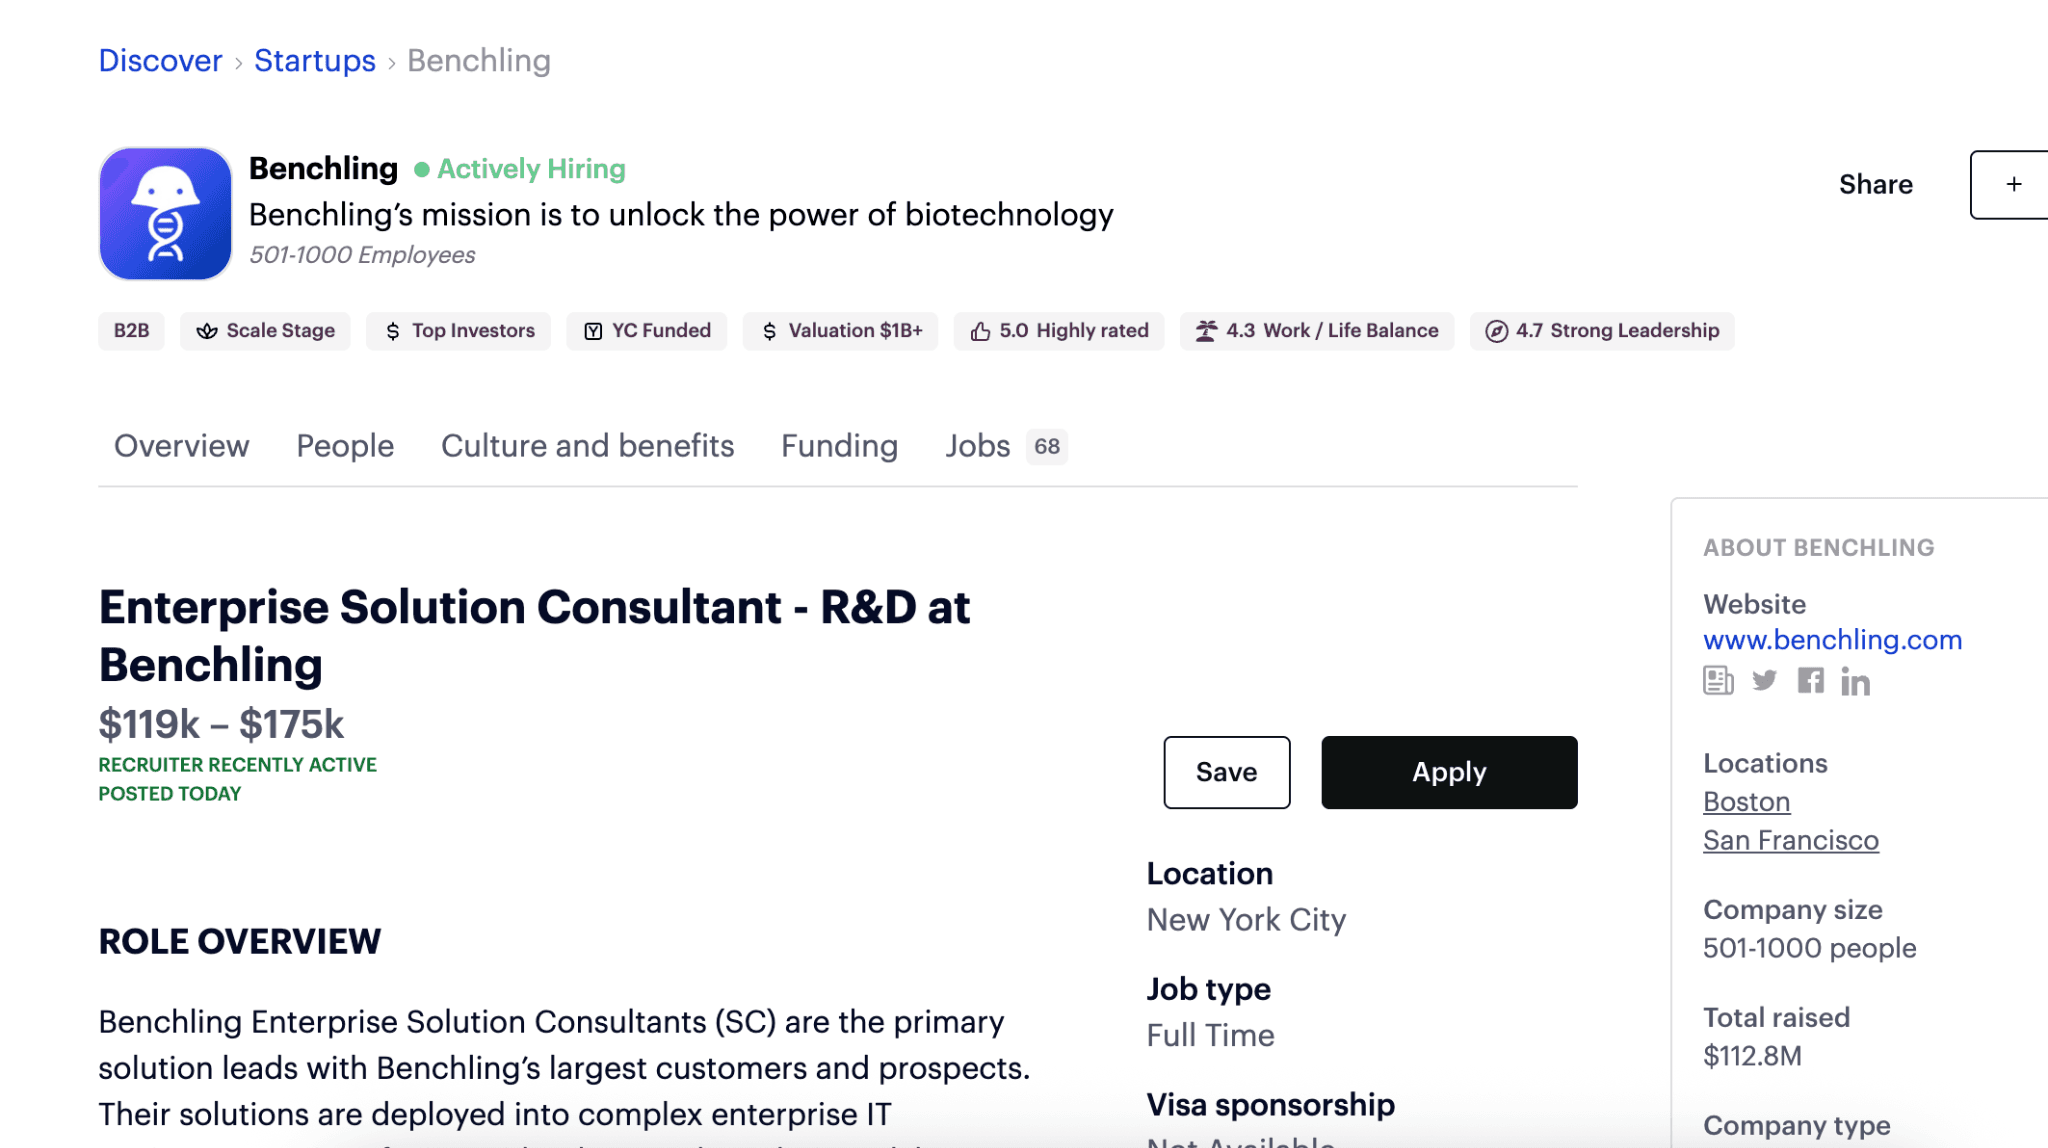Image resolution: width=2048 pixels, height=1148 pixels.
Task: Share the Benchling company page
Action: tap(1875, 184)
